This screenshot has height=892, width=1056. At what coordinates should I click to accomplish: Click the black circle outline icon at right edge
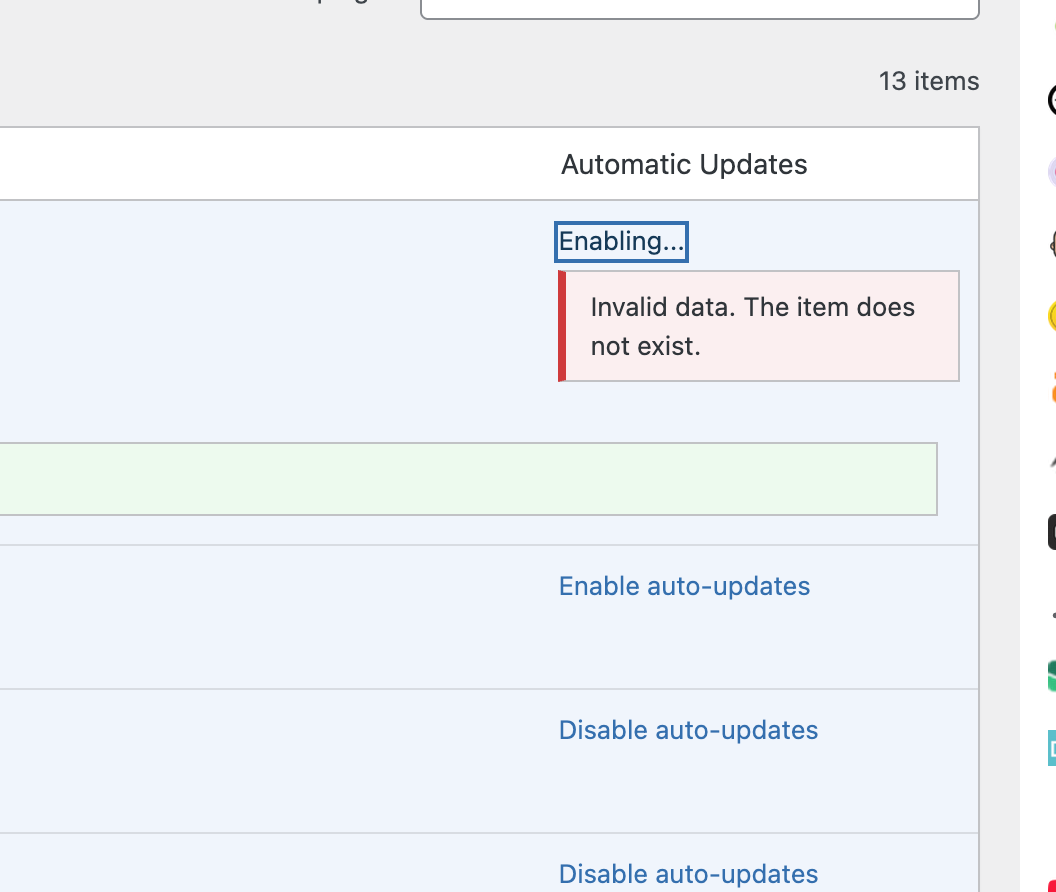[x=1052, y=100]
